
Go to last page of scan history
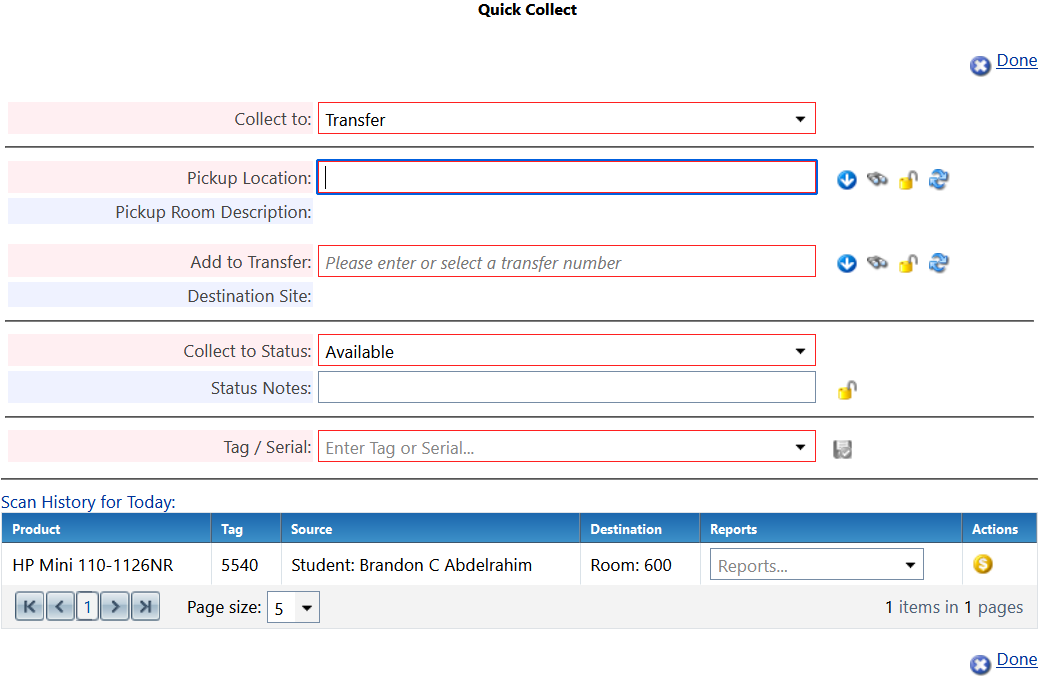coord(146,607)
